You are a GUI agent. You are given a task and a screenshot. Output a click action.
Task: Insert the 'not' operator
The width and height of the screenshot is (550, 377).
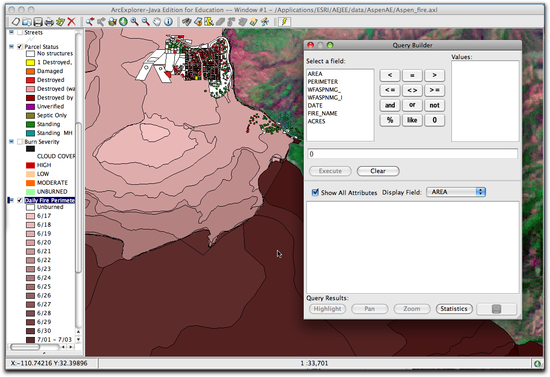pos(435,105)
